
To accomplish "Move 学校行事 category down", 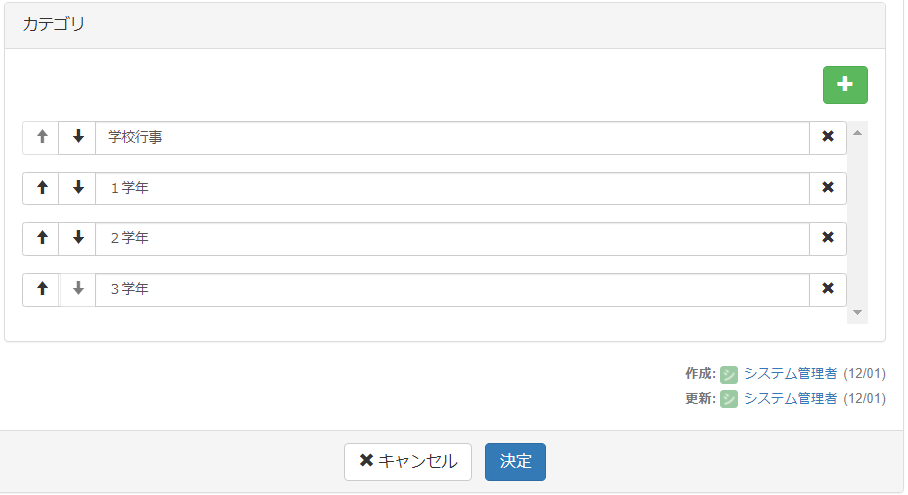I will [78, 138].
